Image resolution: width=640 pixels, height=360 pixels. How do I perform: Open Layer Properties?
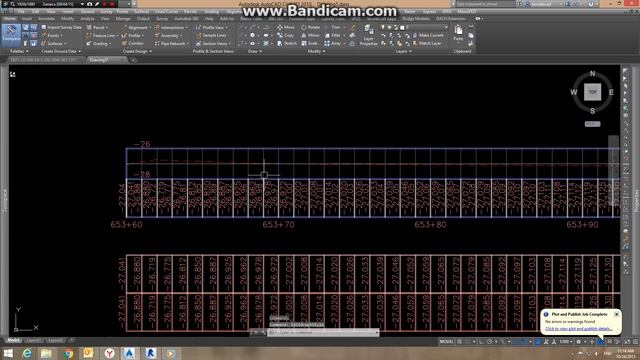click(368, 35)
